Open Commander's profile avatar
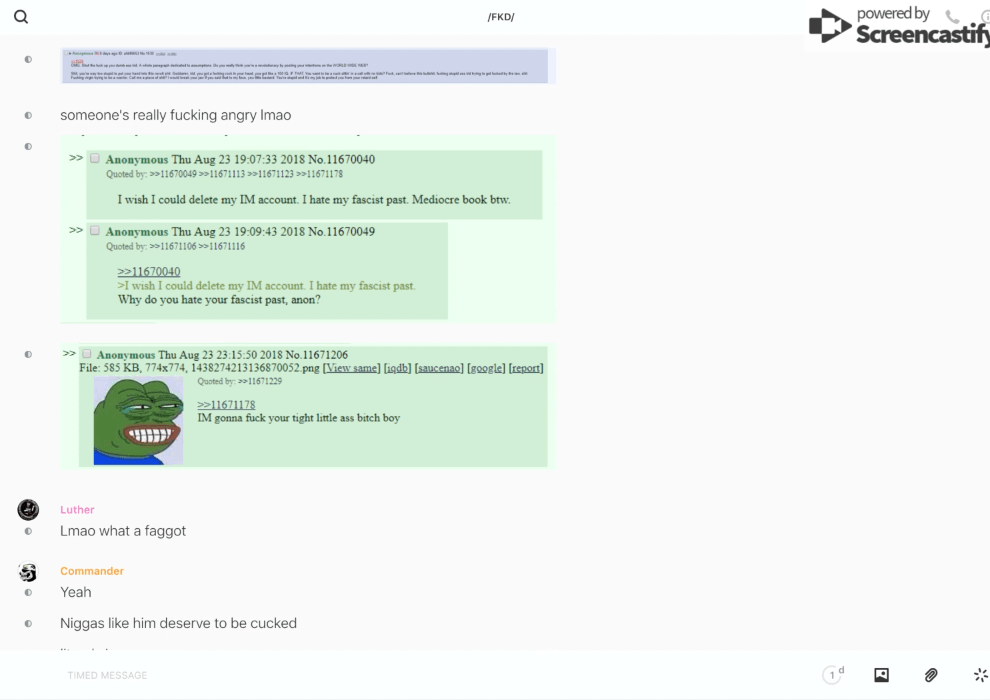The height and width of the screenshot is (700, 990). [28, 572]
